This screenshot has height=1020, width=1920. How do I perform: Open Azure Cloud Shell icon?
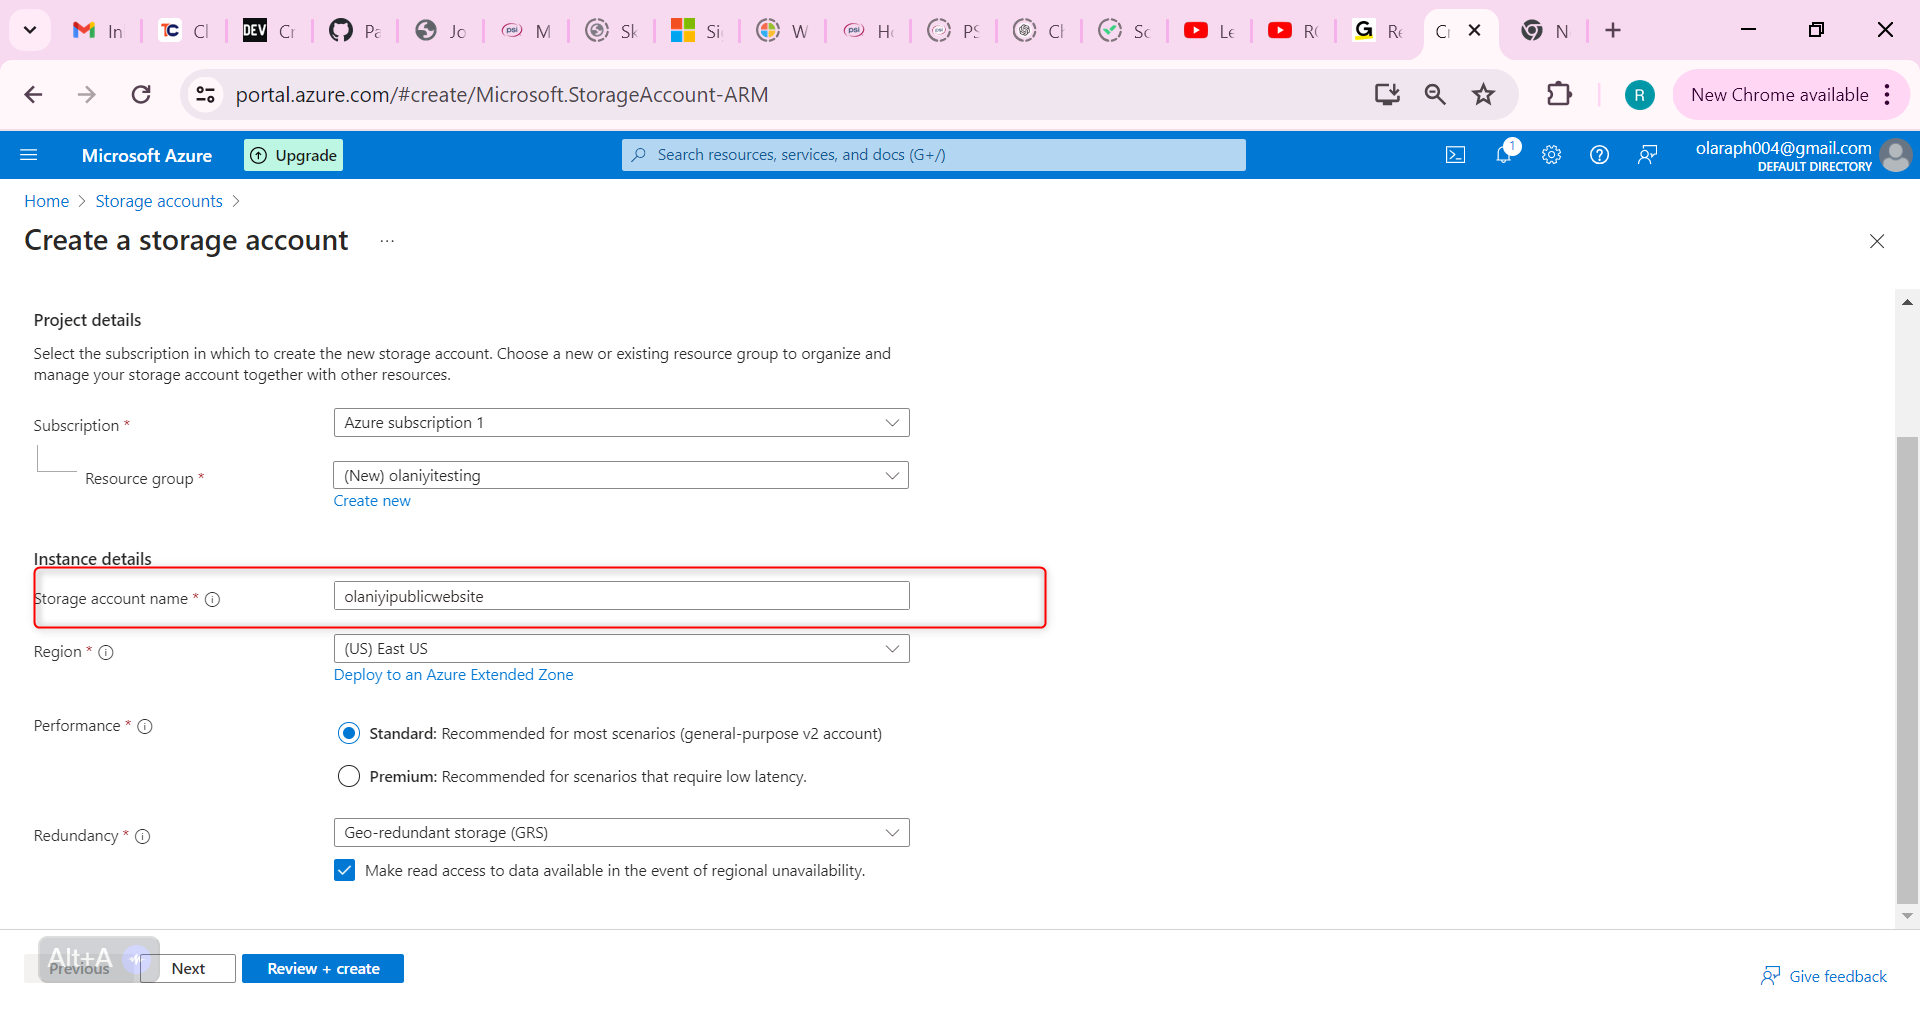tap(1455, 155)
